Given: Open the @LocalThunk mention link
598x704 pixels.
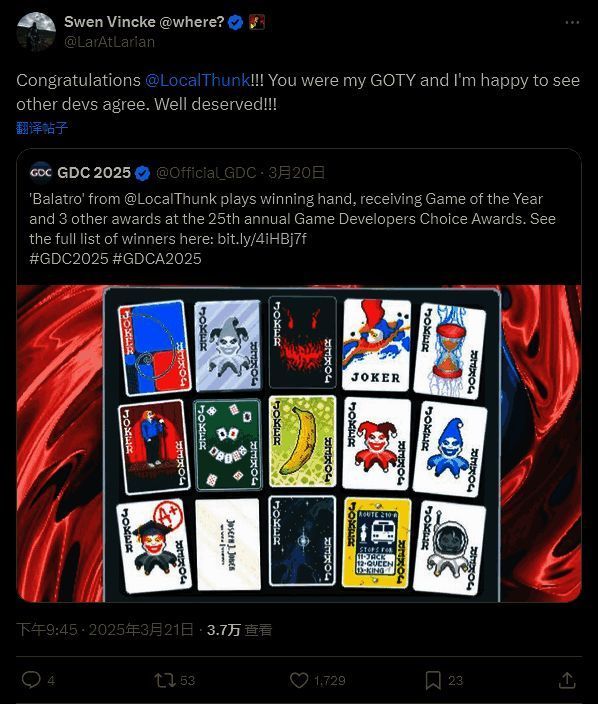Looking at the screenshot, I should click(x=198, y=80).
